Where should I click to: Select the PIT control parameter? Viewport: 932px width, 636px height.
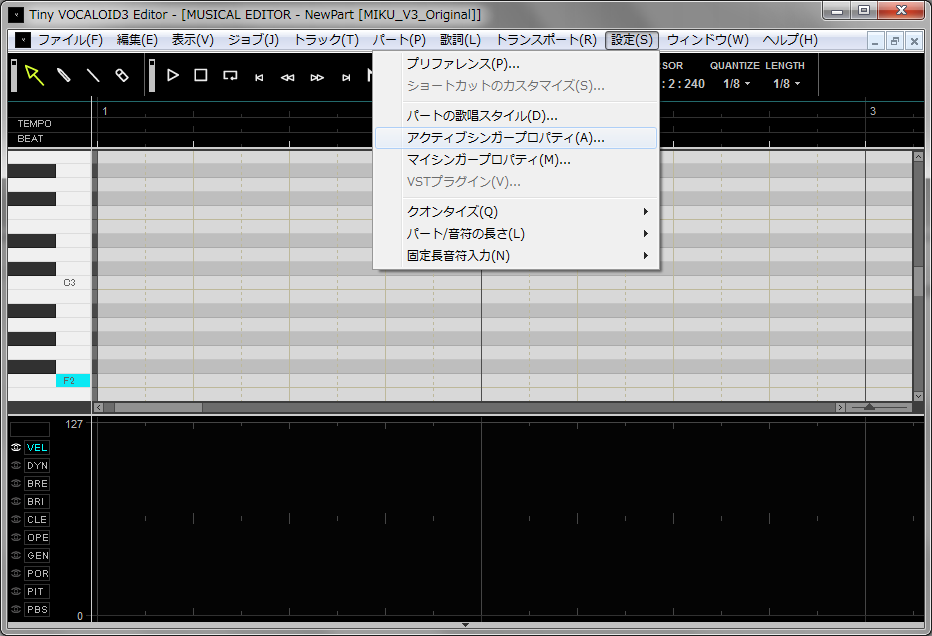[37, 591]
